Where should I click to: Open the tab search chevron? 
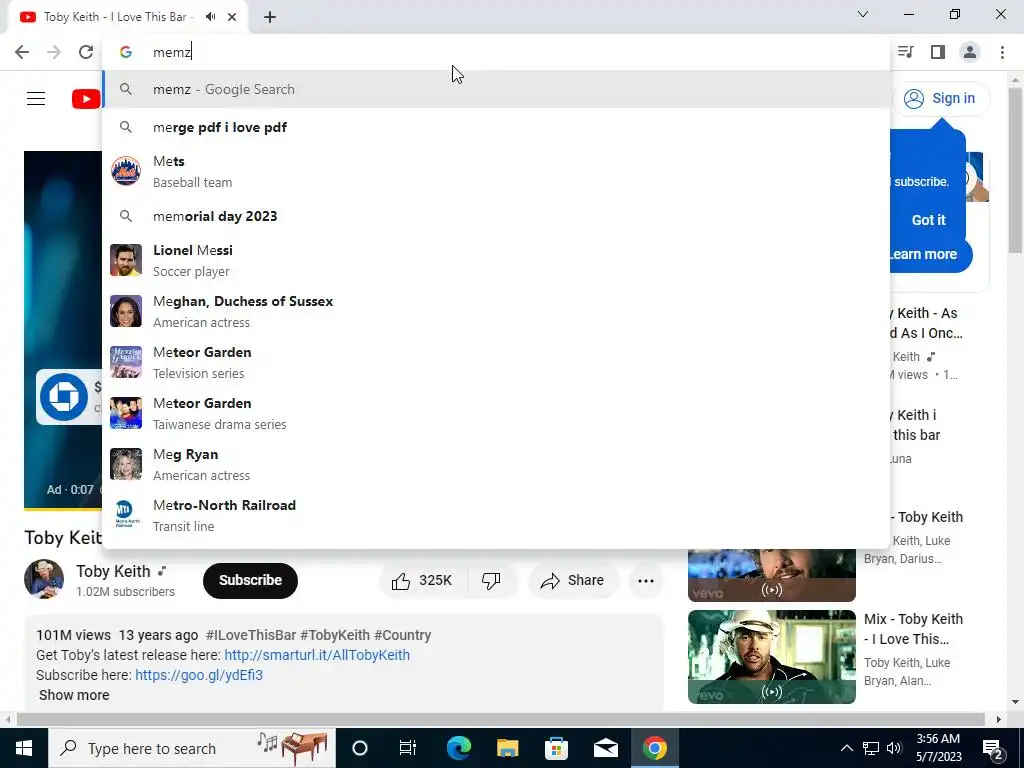click(x=863, y=14)
